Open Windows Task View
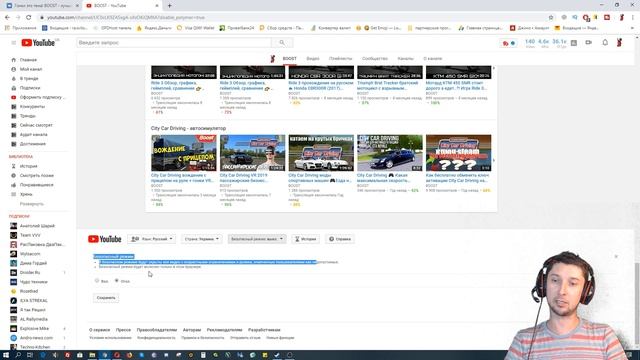640x360 pixels. click(30, 355)
